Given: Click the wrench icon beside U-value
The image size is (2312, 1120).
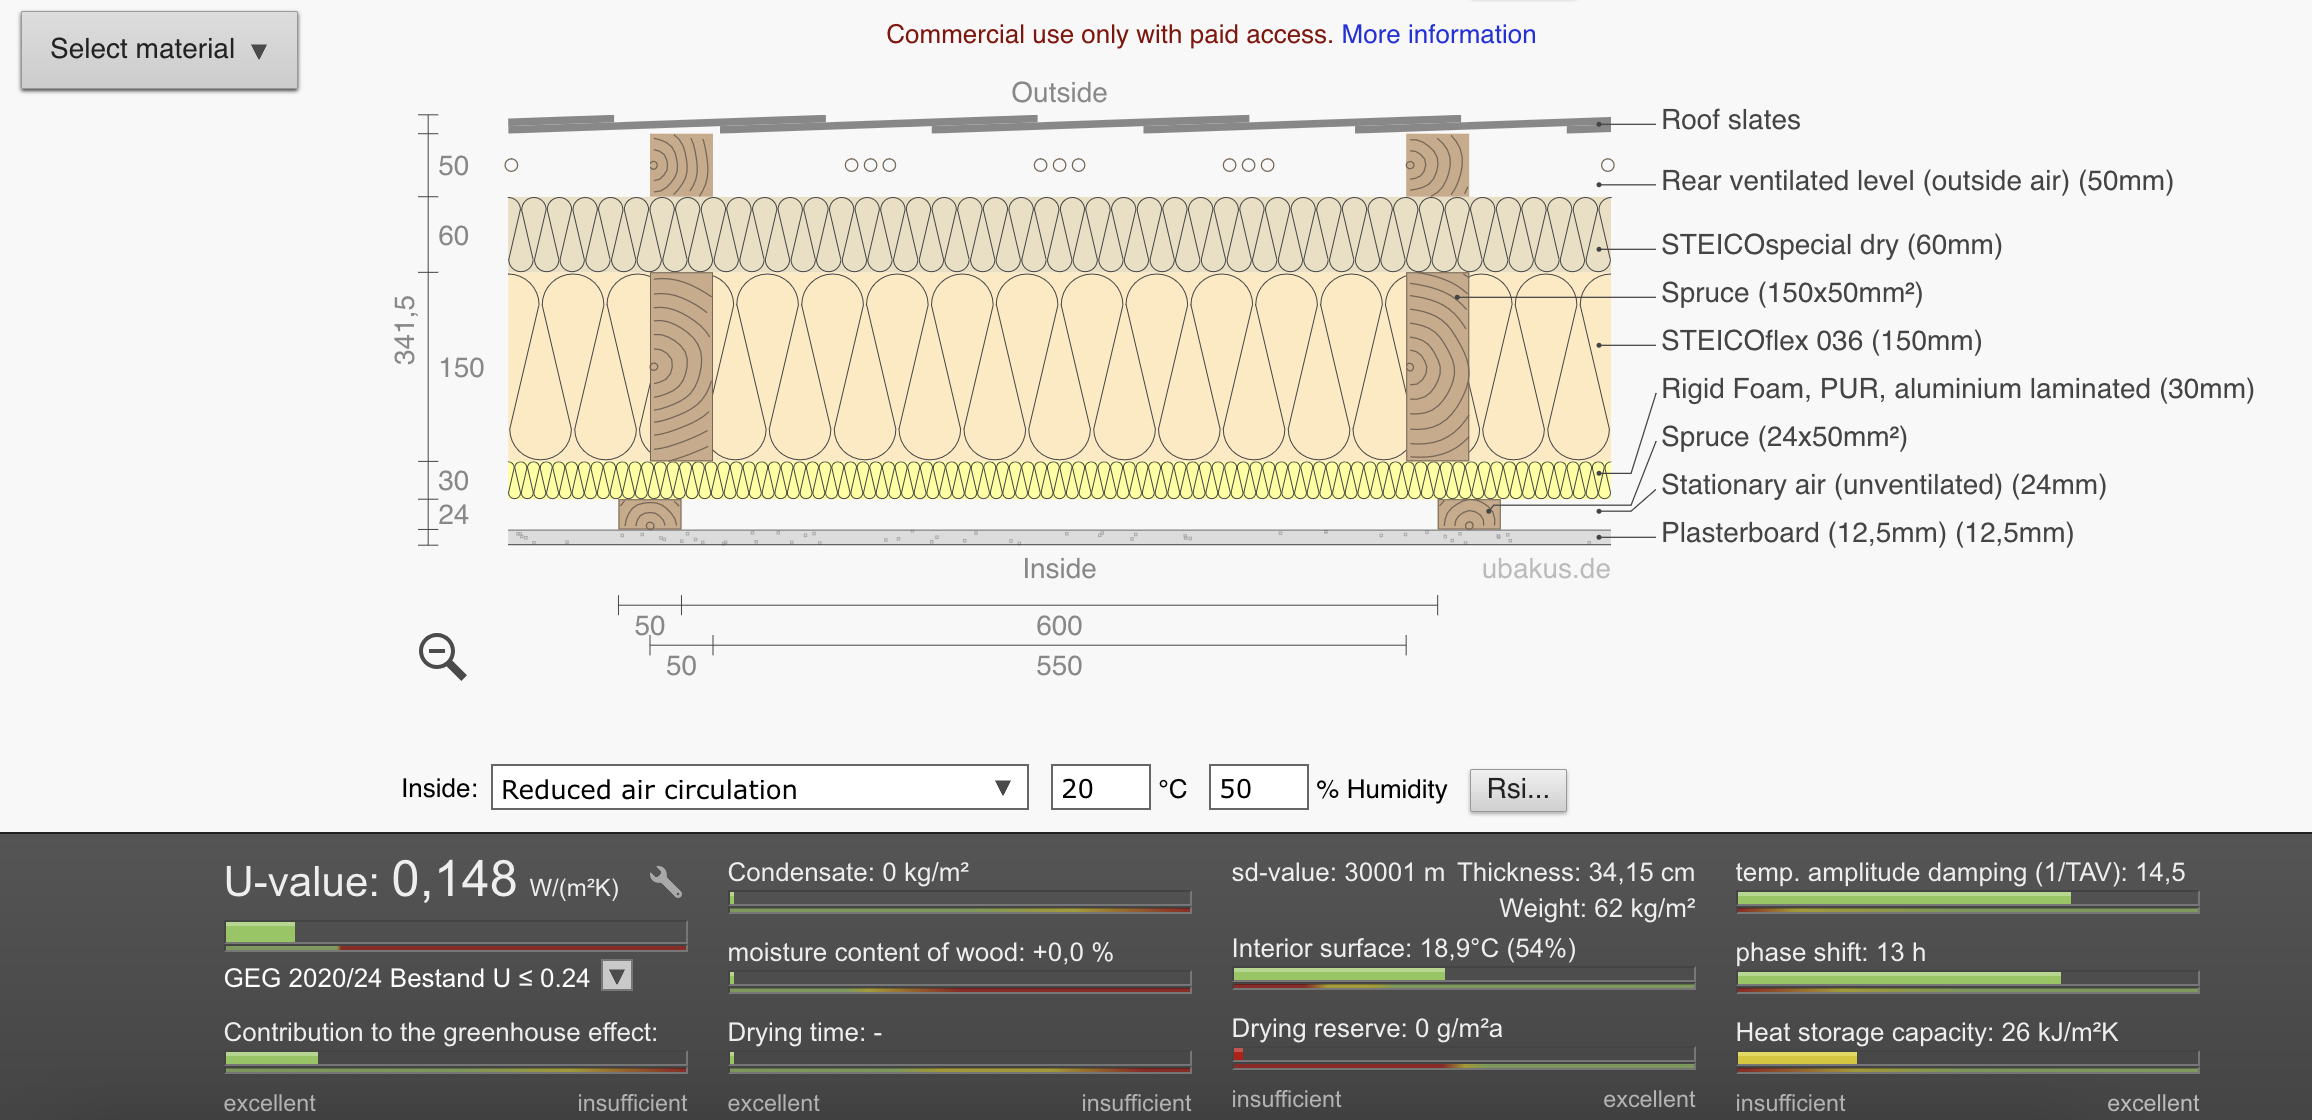Looking at the screenshot, I should [x=665, y=881].
